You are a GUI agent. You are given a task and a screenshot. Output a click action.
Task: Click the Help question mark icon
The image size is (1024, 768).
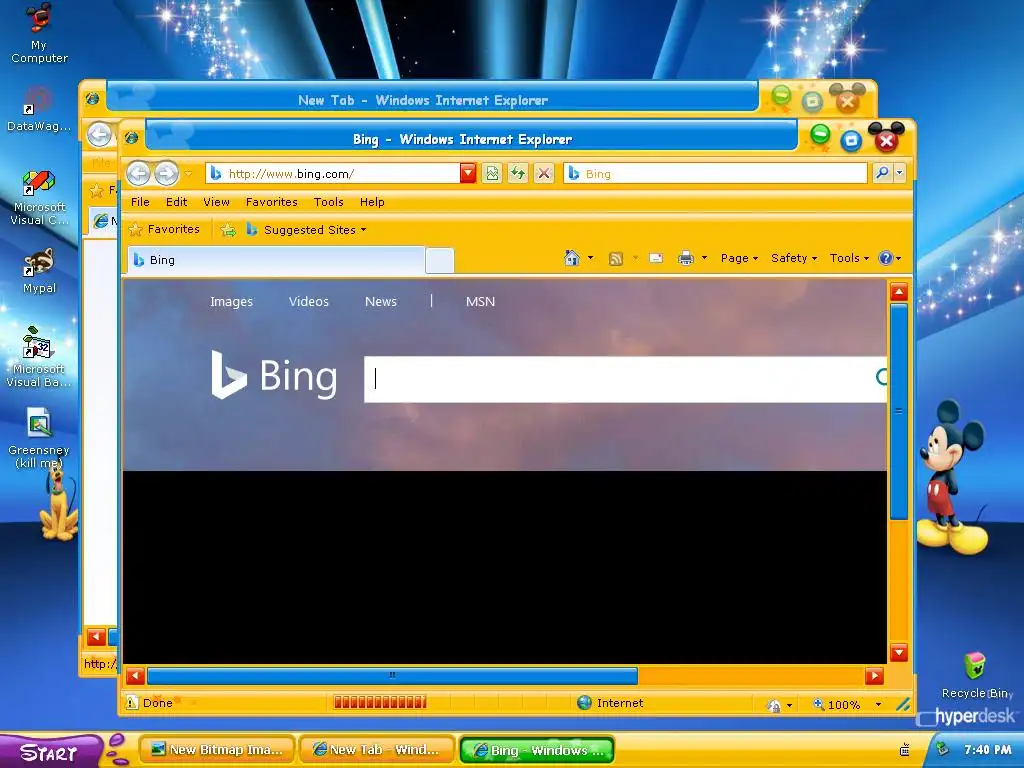[886, 258]
